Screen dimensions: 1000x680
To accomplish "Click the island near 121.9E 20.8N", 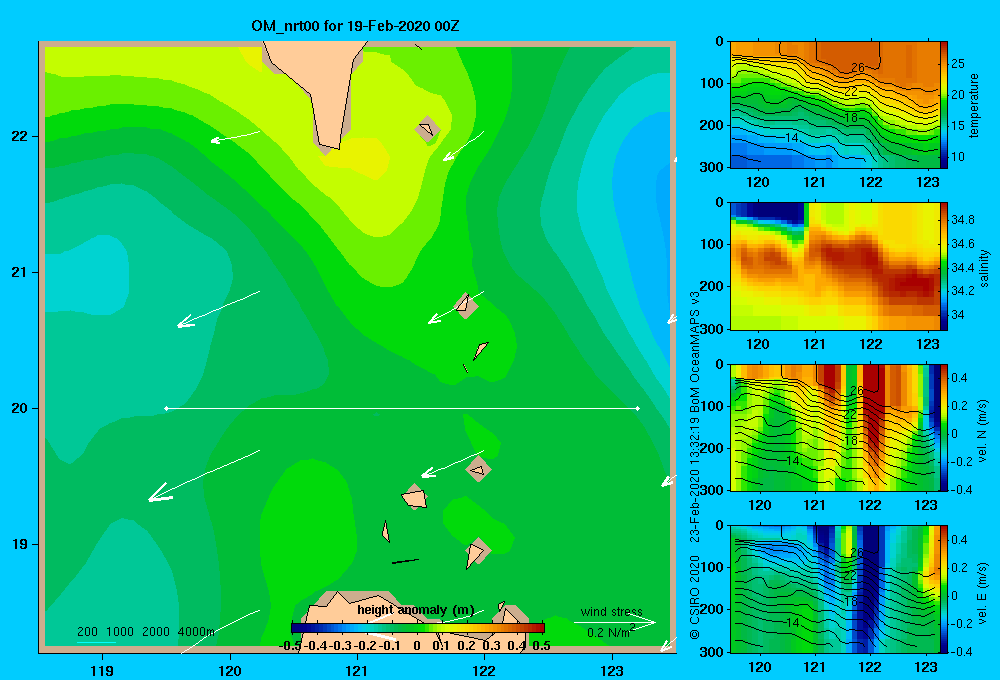I will pyautogui.click(x=465, y=304).
